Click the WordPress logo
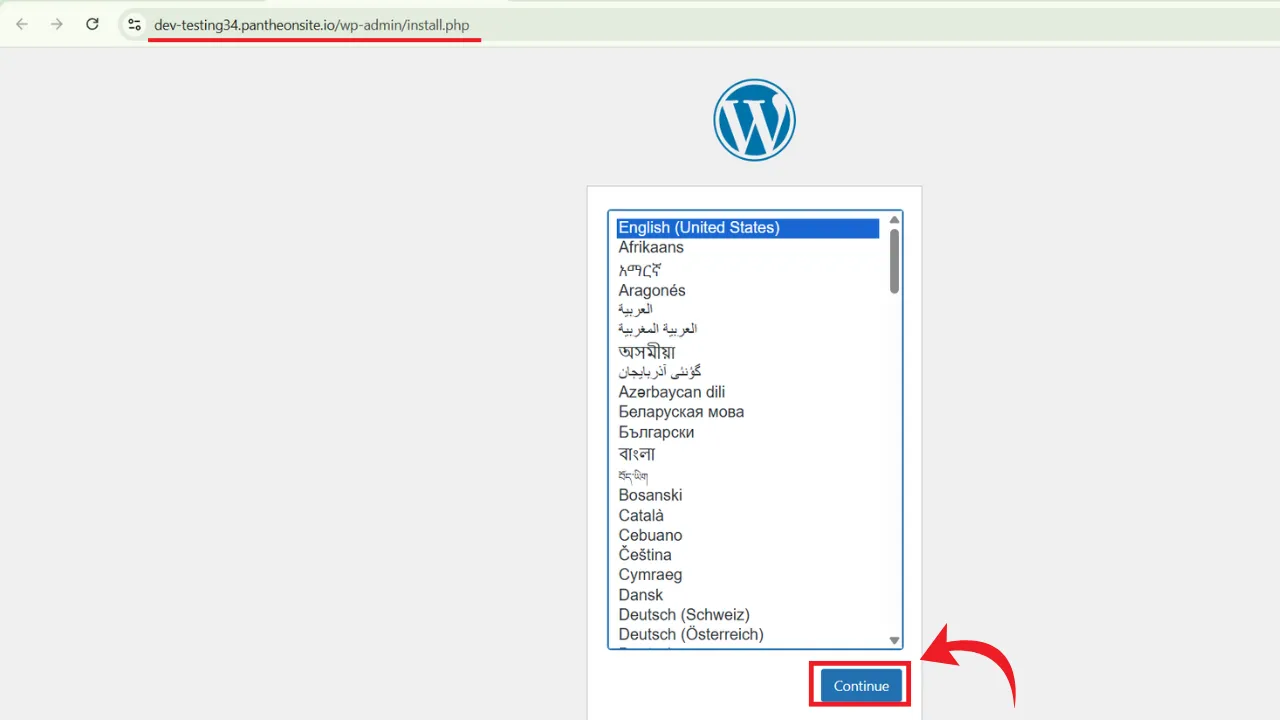1280x720 pixels. (x=754, y=120)
